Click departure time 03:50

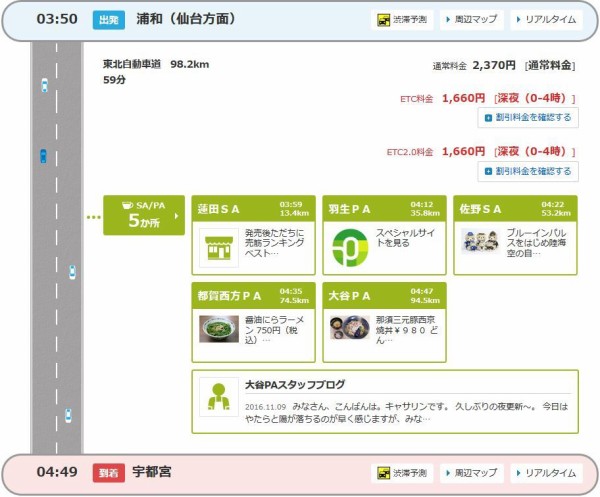[x=57, y=19]
